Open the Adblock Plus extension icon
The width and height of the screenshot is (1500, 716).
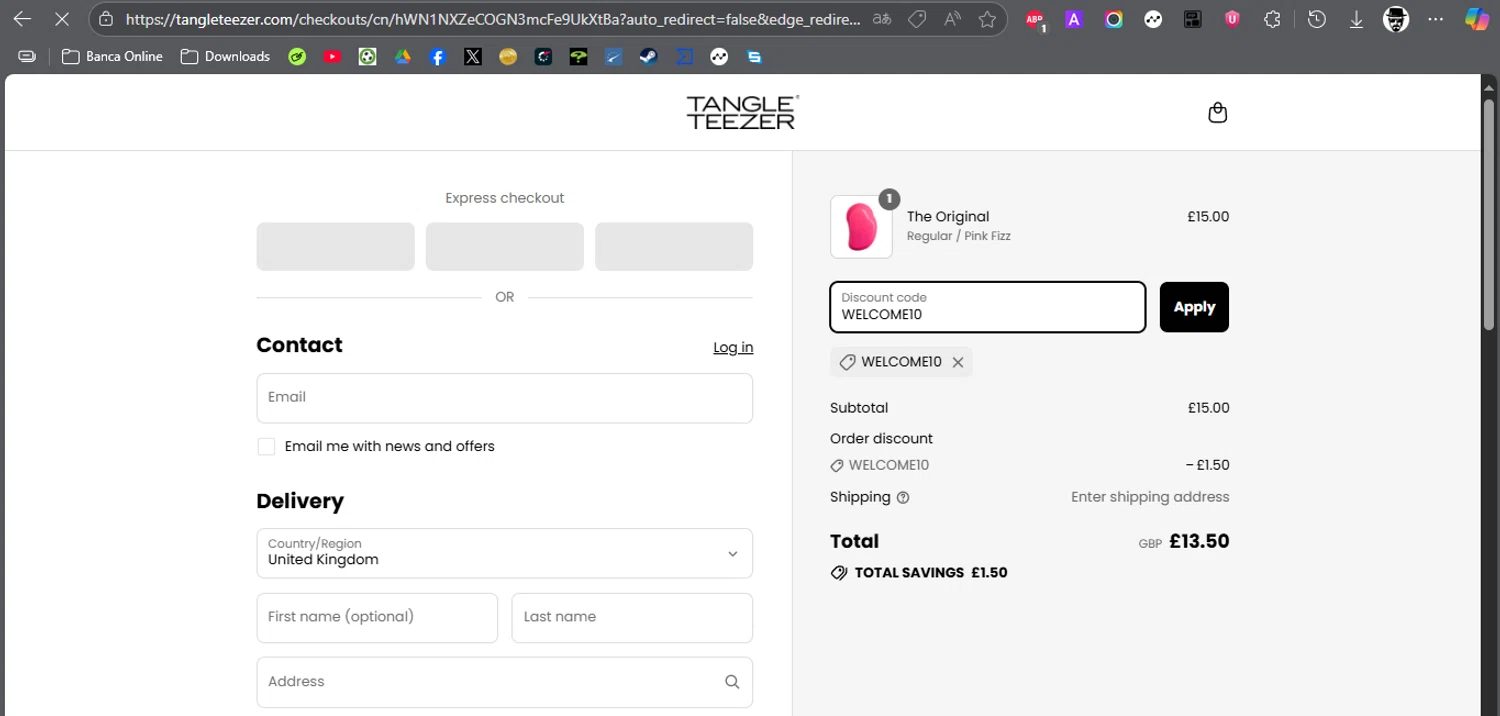[x=1035, y=19]
